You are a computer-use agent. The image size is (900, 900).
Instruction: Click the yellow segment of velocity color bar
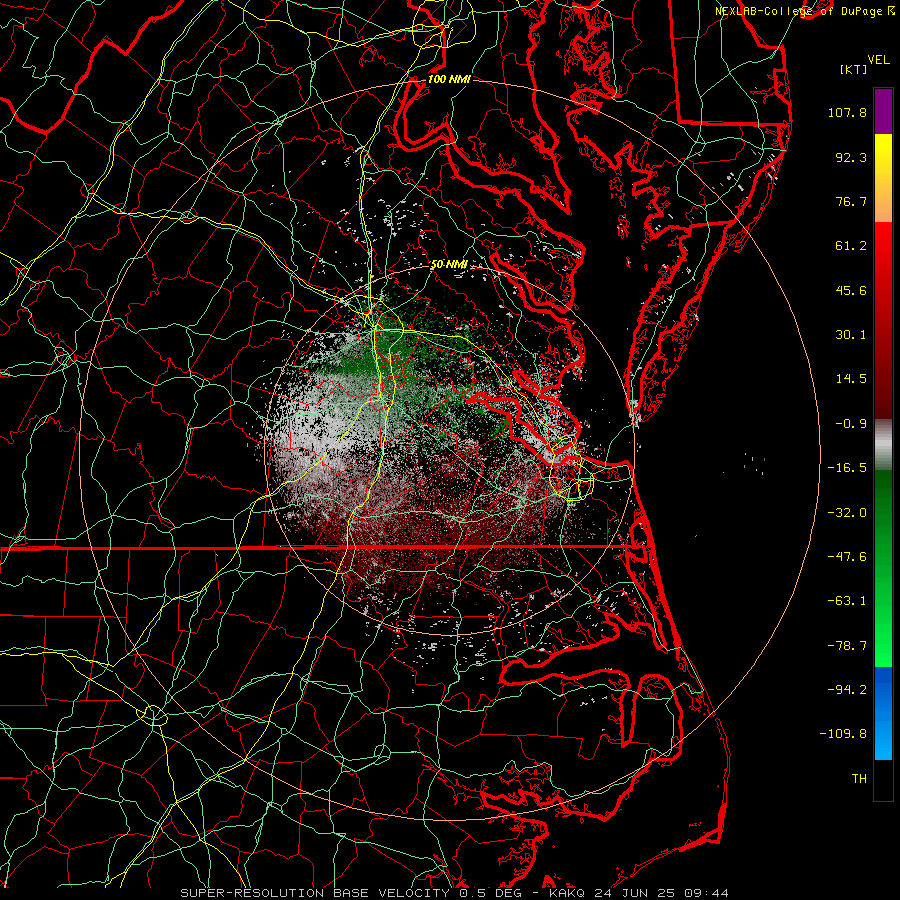[883, 156]
